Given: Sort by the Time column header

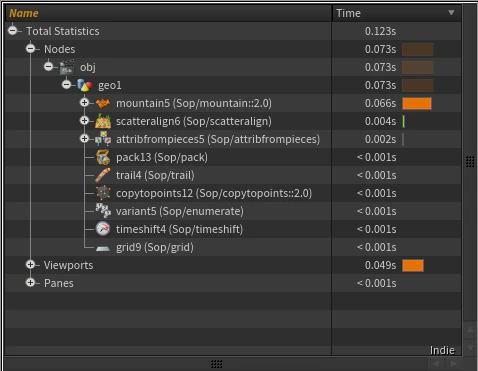Looking at the screenshot, I should coord(397,13).
